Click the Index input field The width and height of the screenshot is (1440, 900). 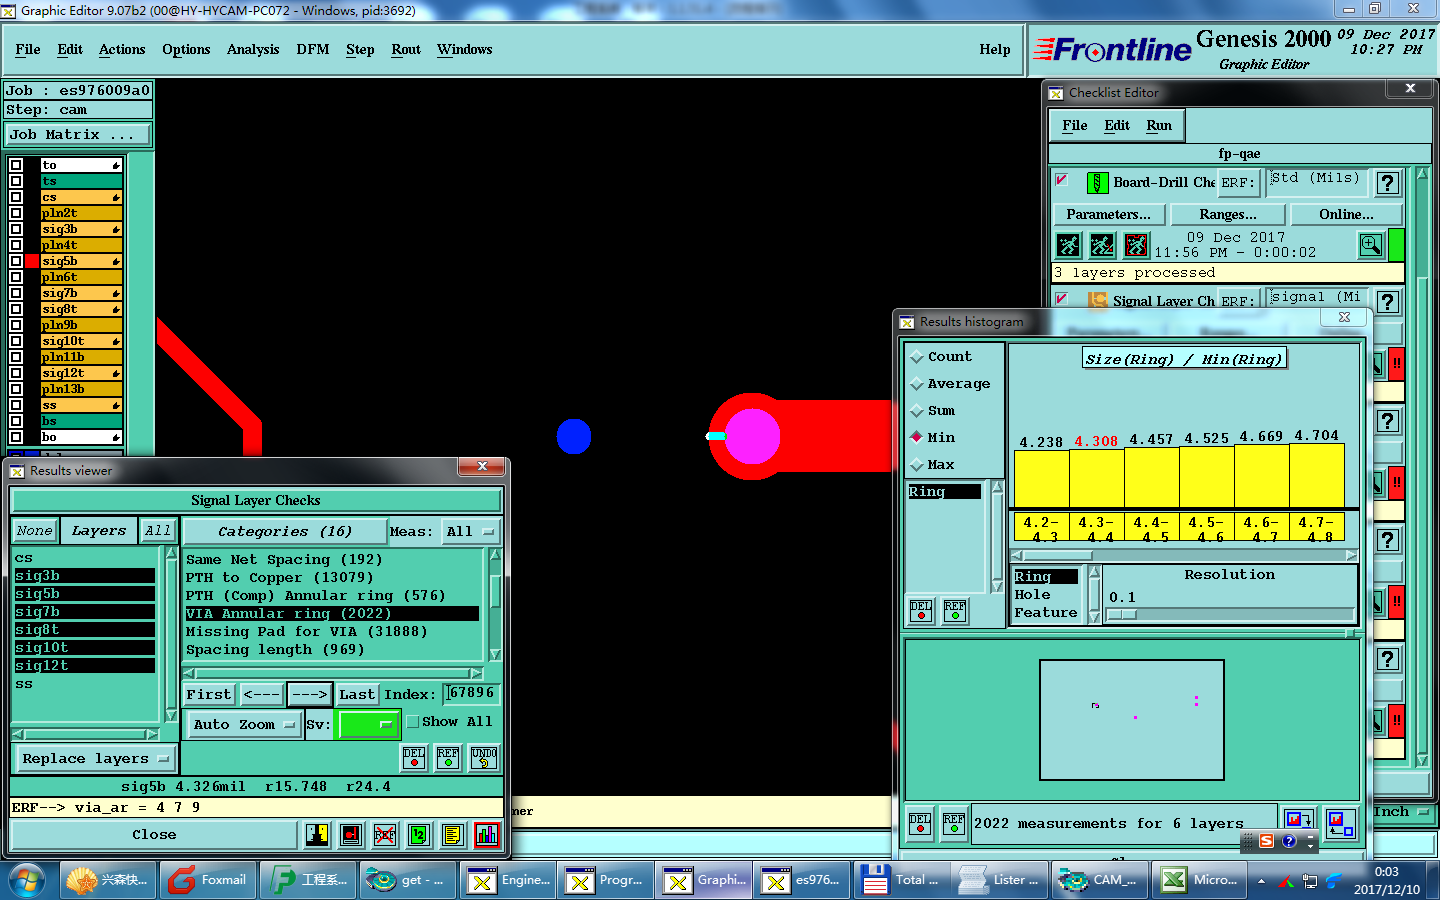click(470, 693)
